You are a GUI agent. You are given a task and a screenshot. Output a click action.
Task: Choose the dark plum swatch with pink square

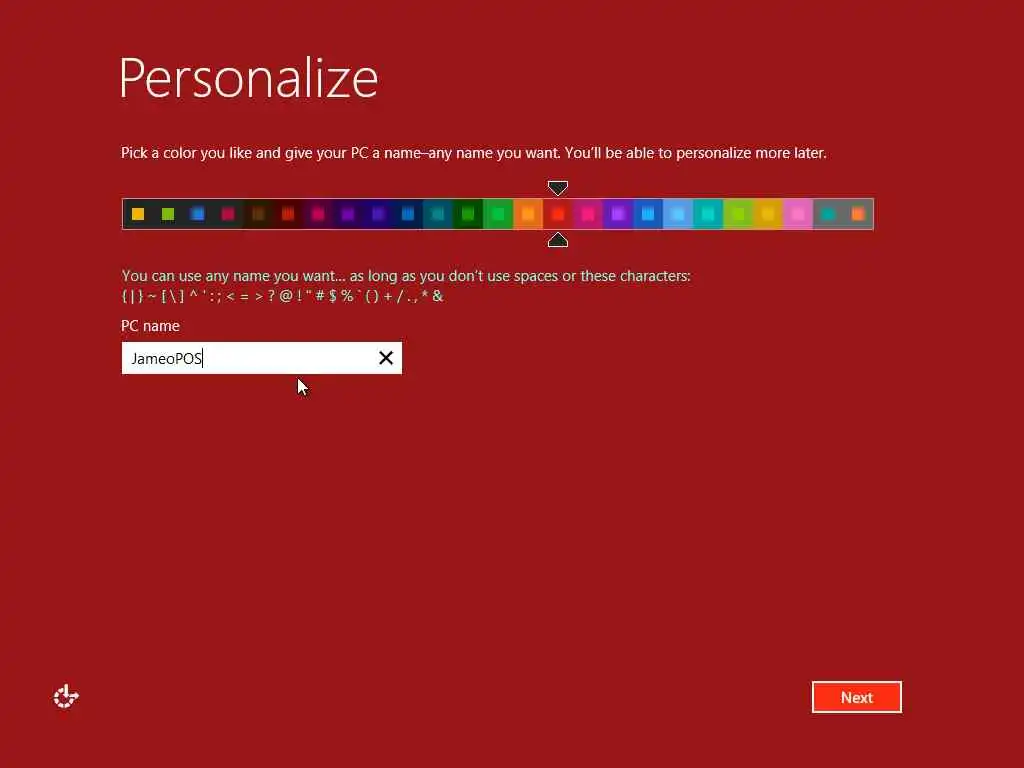[318, 214]
